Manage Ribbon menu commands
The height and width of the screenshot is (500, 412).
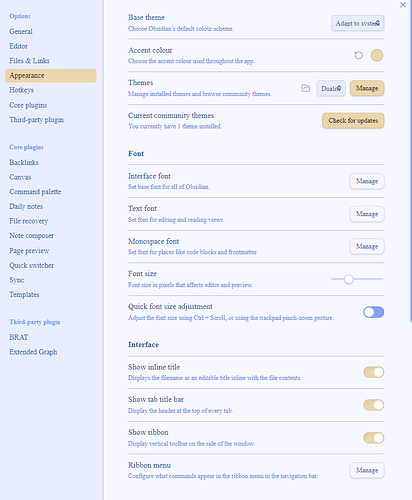pyautogui.click(x=367, y=470)
